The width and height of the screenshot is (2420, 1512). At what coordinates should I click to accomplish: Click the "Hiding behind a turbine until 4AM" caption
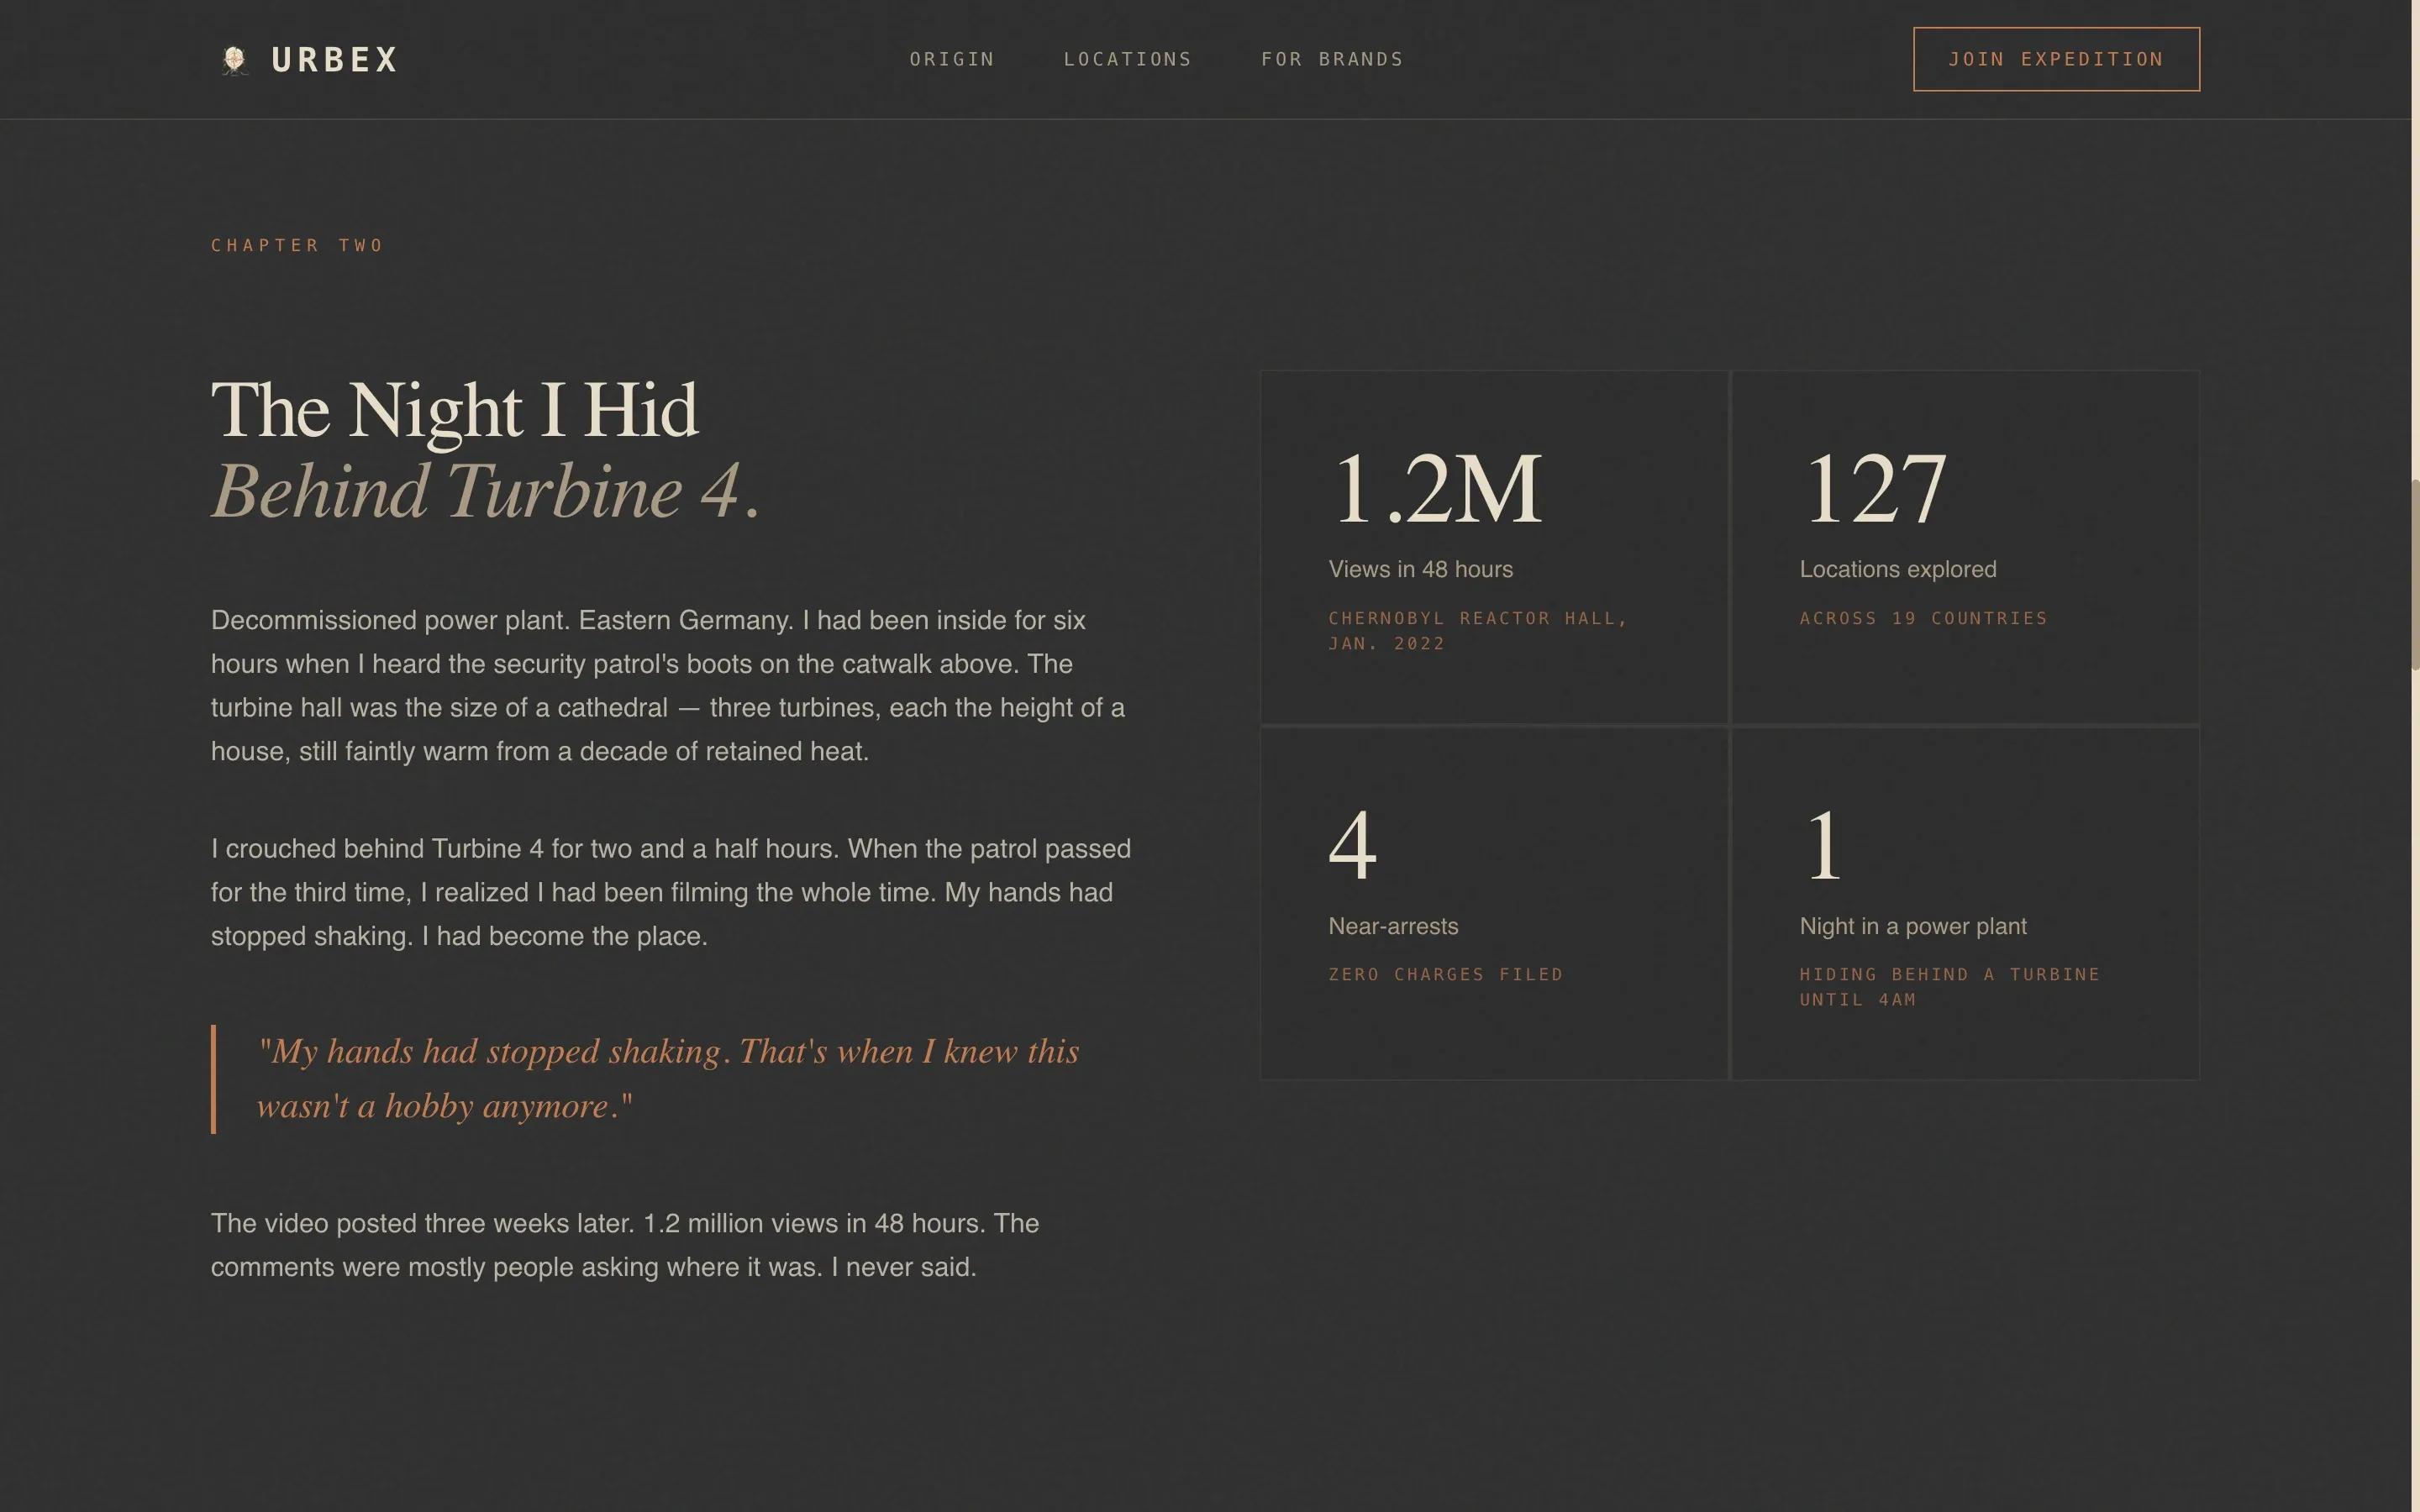1950,987
